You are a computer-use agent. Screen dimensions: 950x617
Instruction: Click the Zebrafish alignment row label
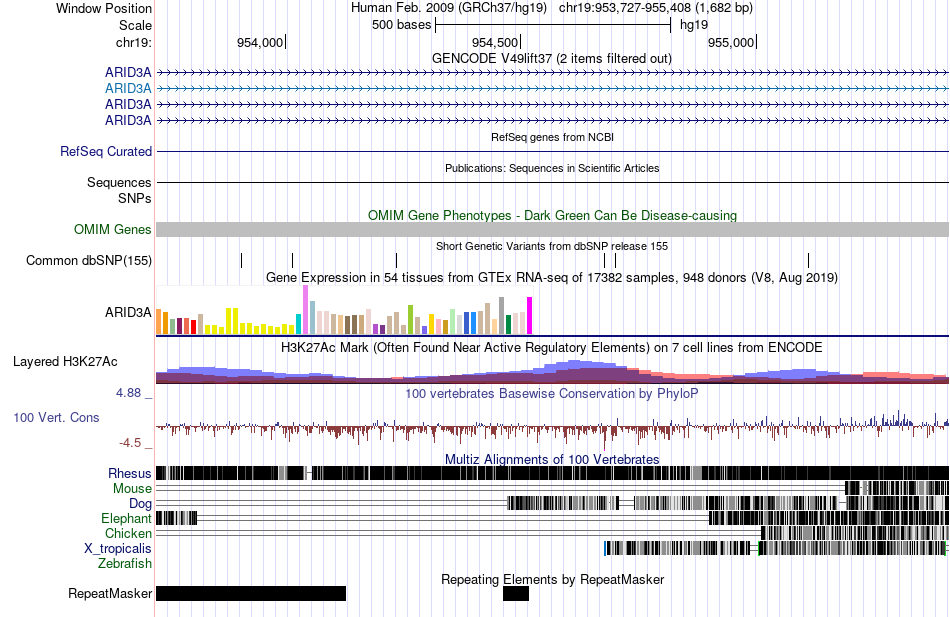click(x=125, y=564)
